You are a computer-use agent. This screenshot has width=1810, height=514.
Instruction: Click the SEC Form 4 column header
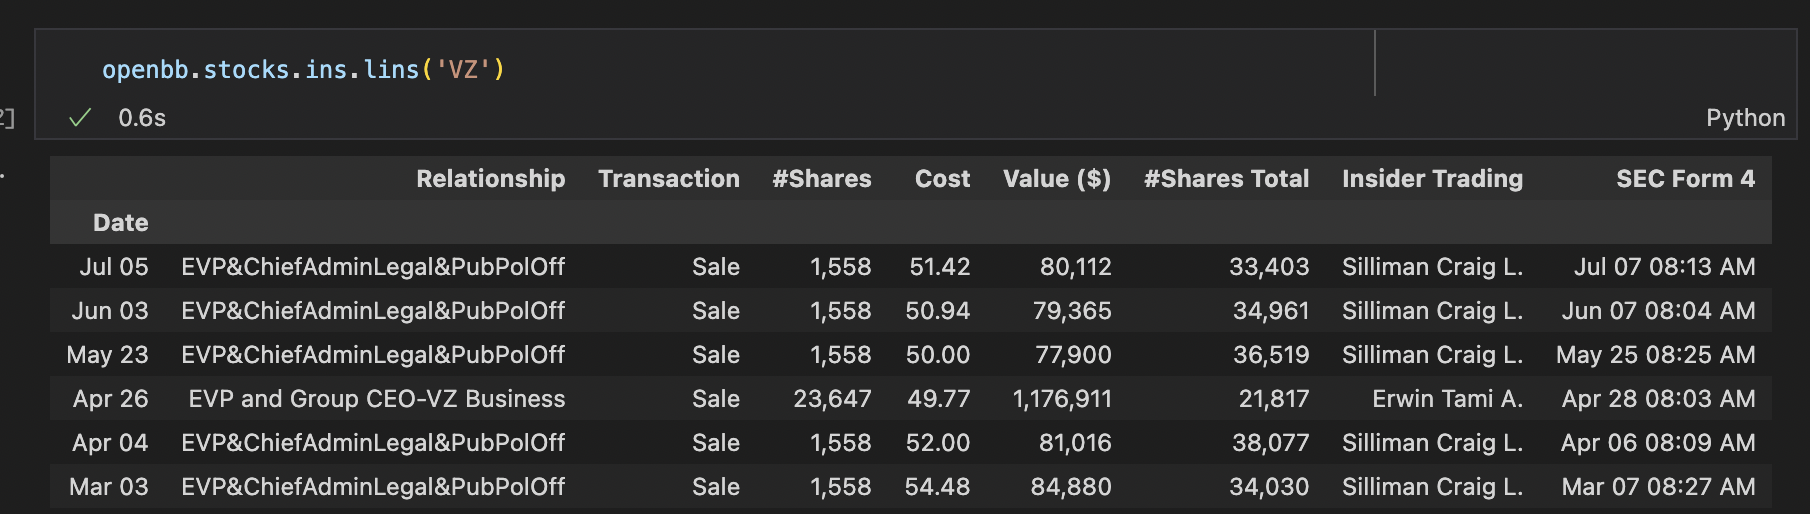pyautogui.click(x=1685, y=179)
